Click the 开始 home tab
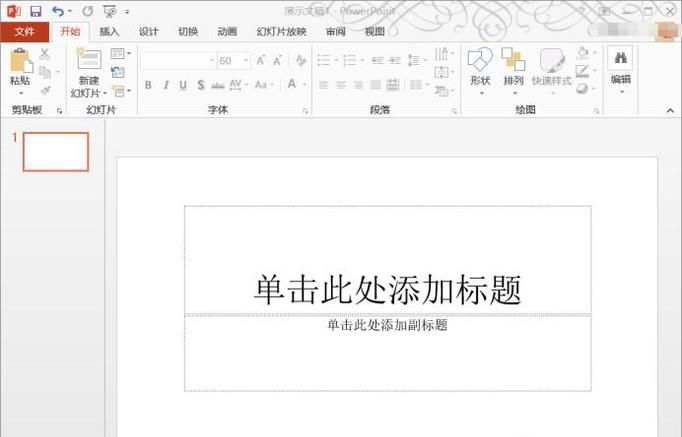682x437 pixels. (x=70, y=31)
